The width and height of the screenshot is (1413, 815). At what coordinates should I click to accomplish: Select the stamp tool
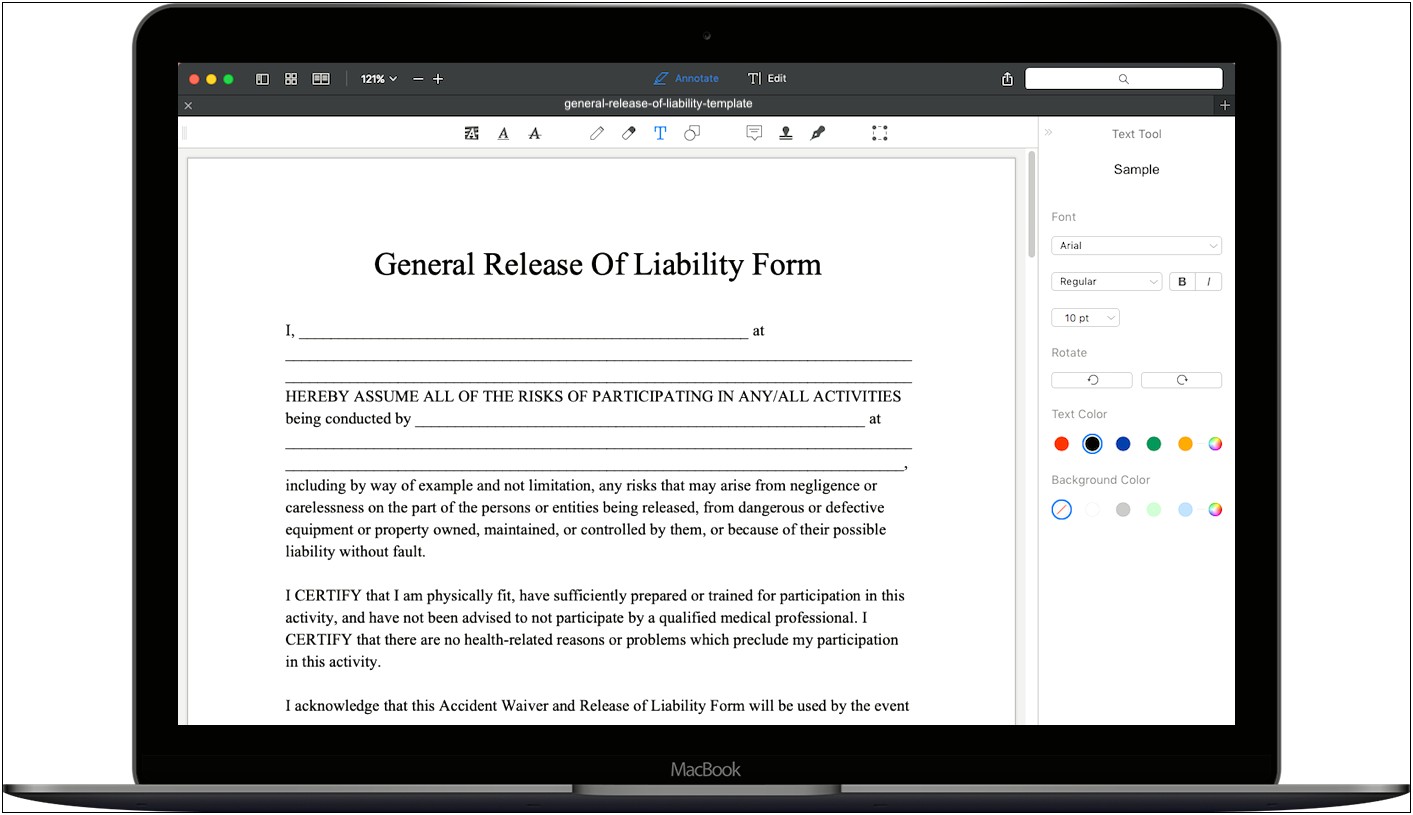click(x=786, y=133)
